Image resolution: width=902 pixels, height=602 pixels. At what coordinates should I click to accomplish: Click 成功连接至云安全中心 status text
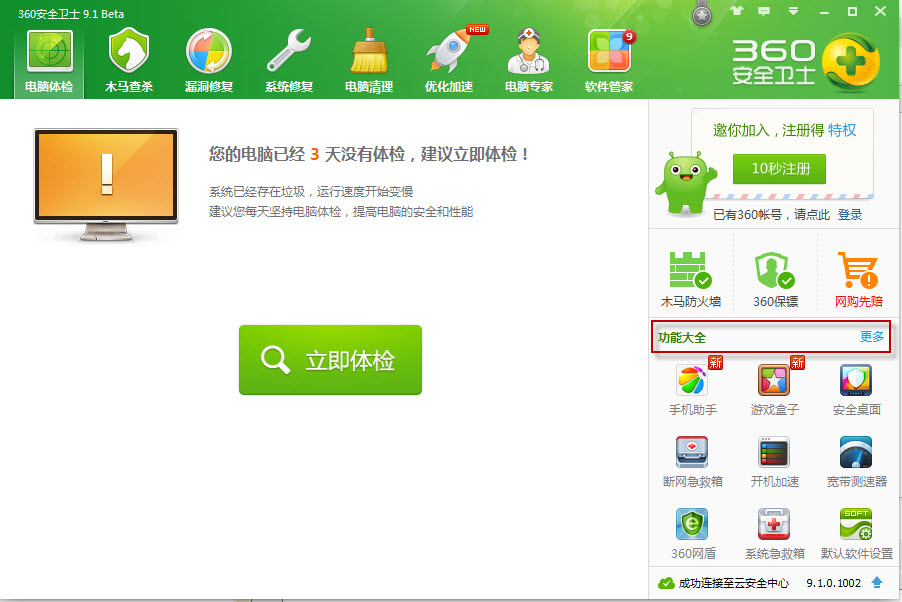pos(733,583)
